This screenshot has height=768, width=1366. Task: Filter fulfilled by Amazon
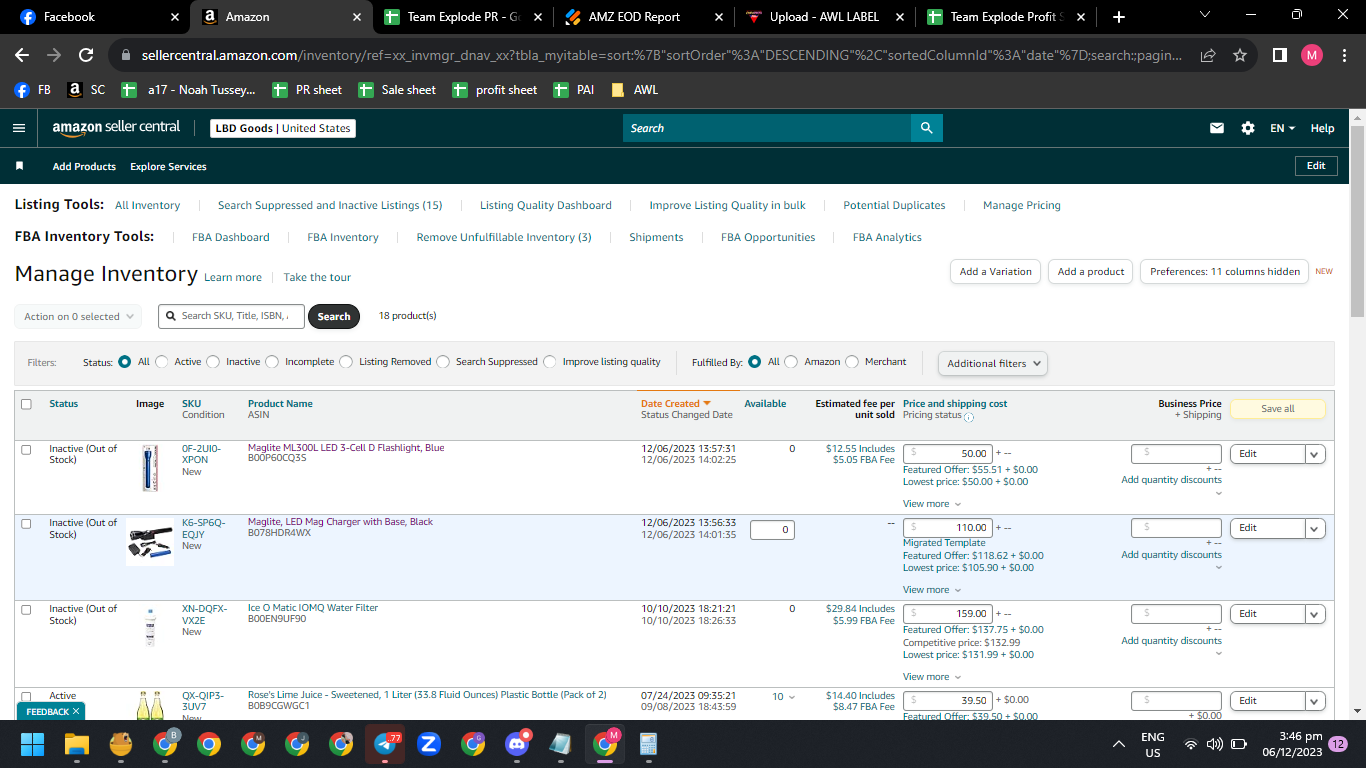tap(791, 362)
